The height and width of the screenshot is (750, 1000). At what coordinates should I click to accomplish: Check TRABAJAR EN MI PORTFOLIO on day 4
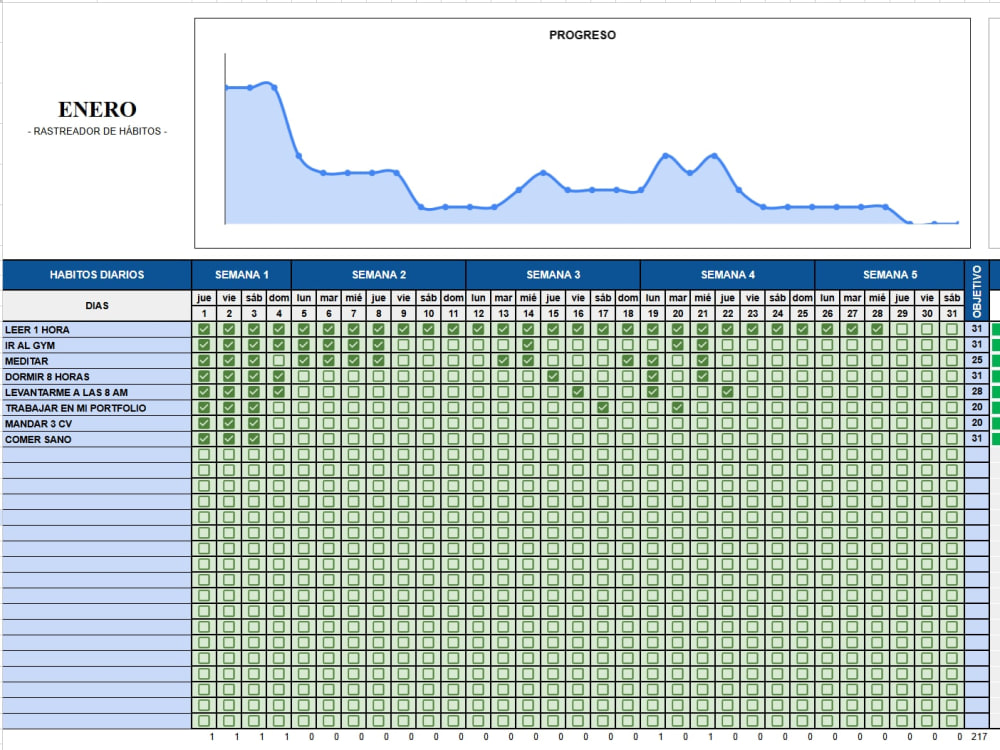pyautogui.click(x=279, y=408)
